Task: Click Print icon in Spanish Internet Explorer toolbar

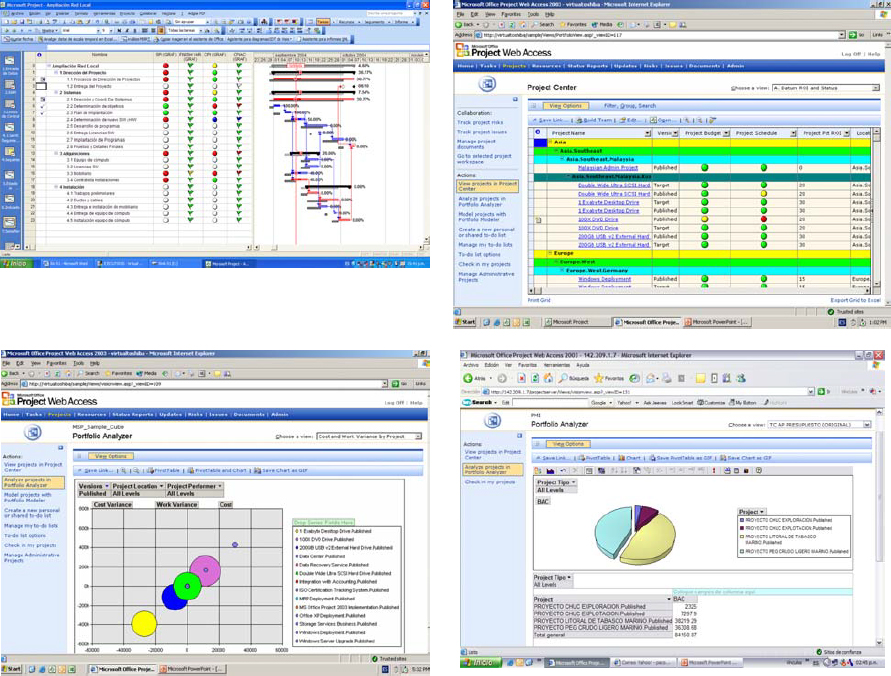Action: (667, 378)
